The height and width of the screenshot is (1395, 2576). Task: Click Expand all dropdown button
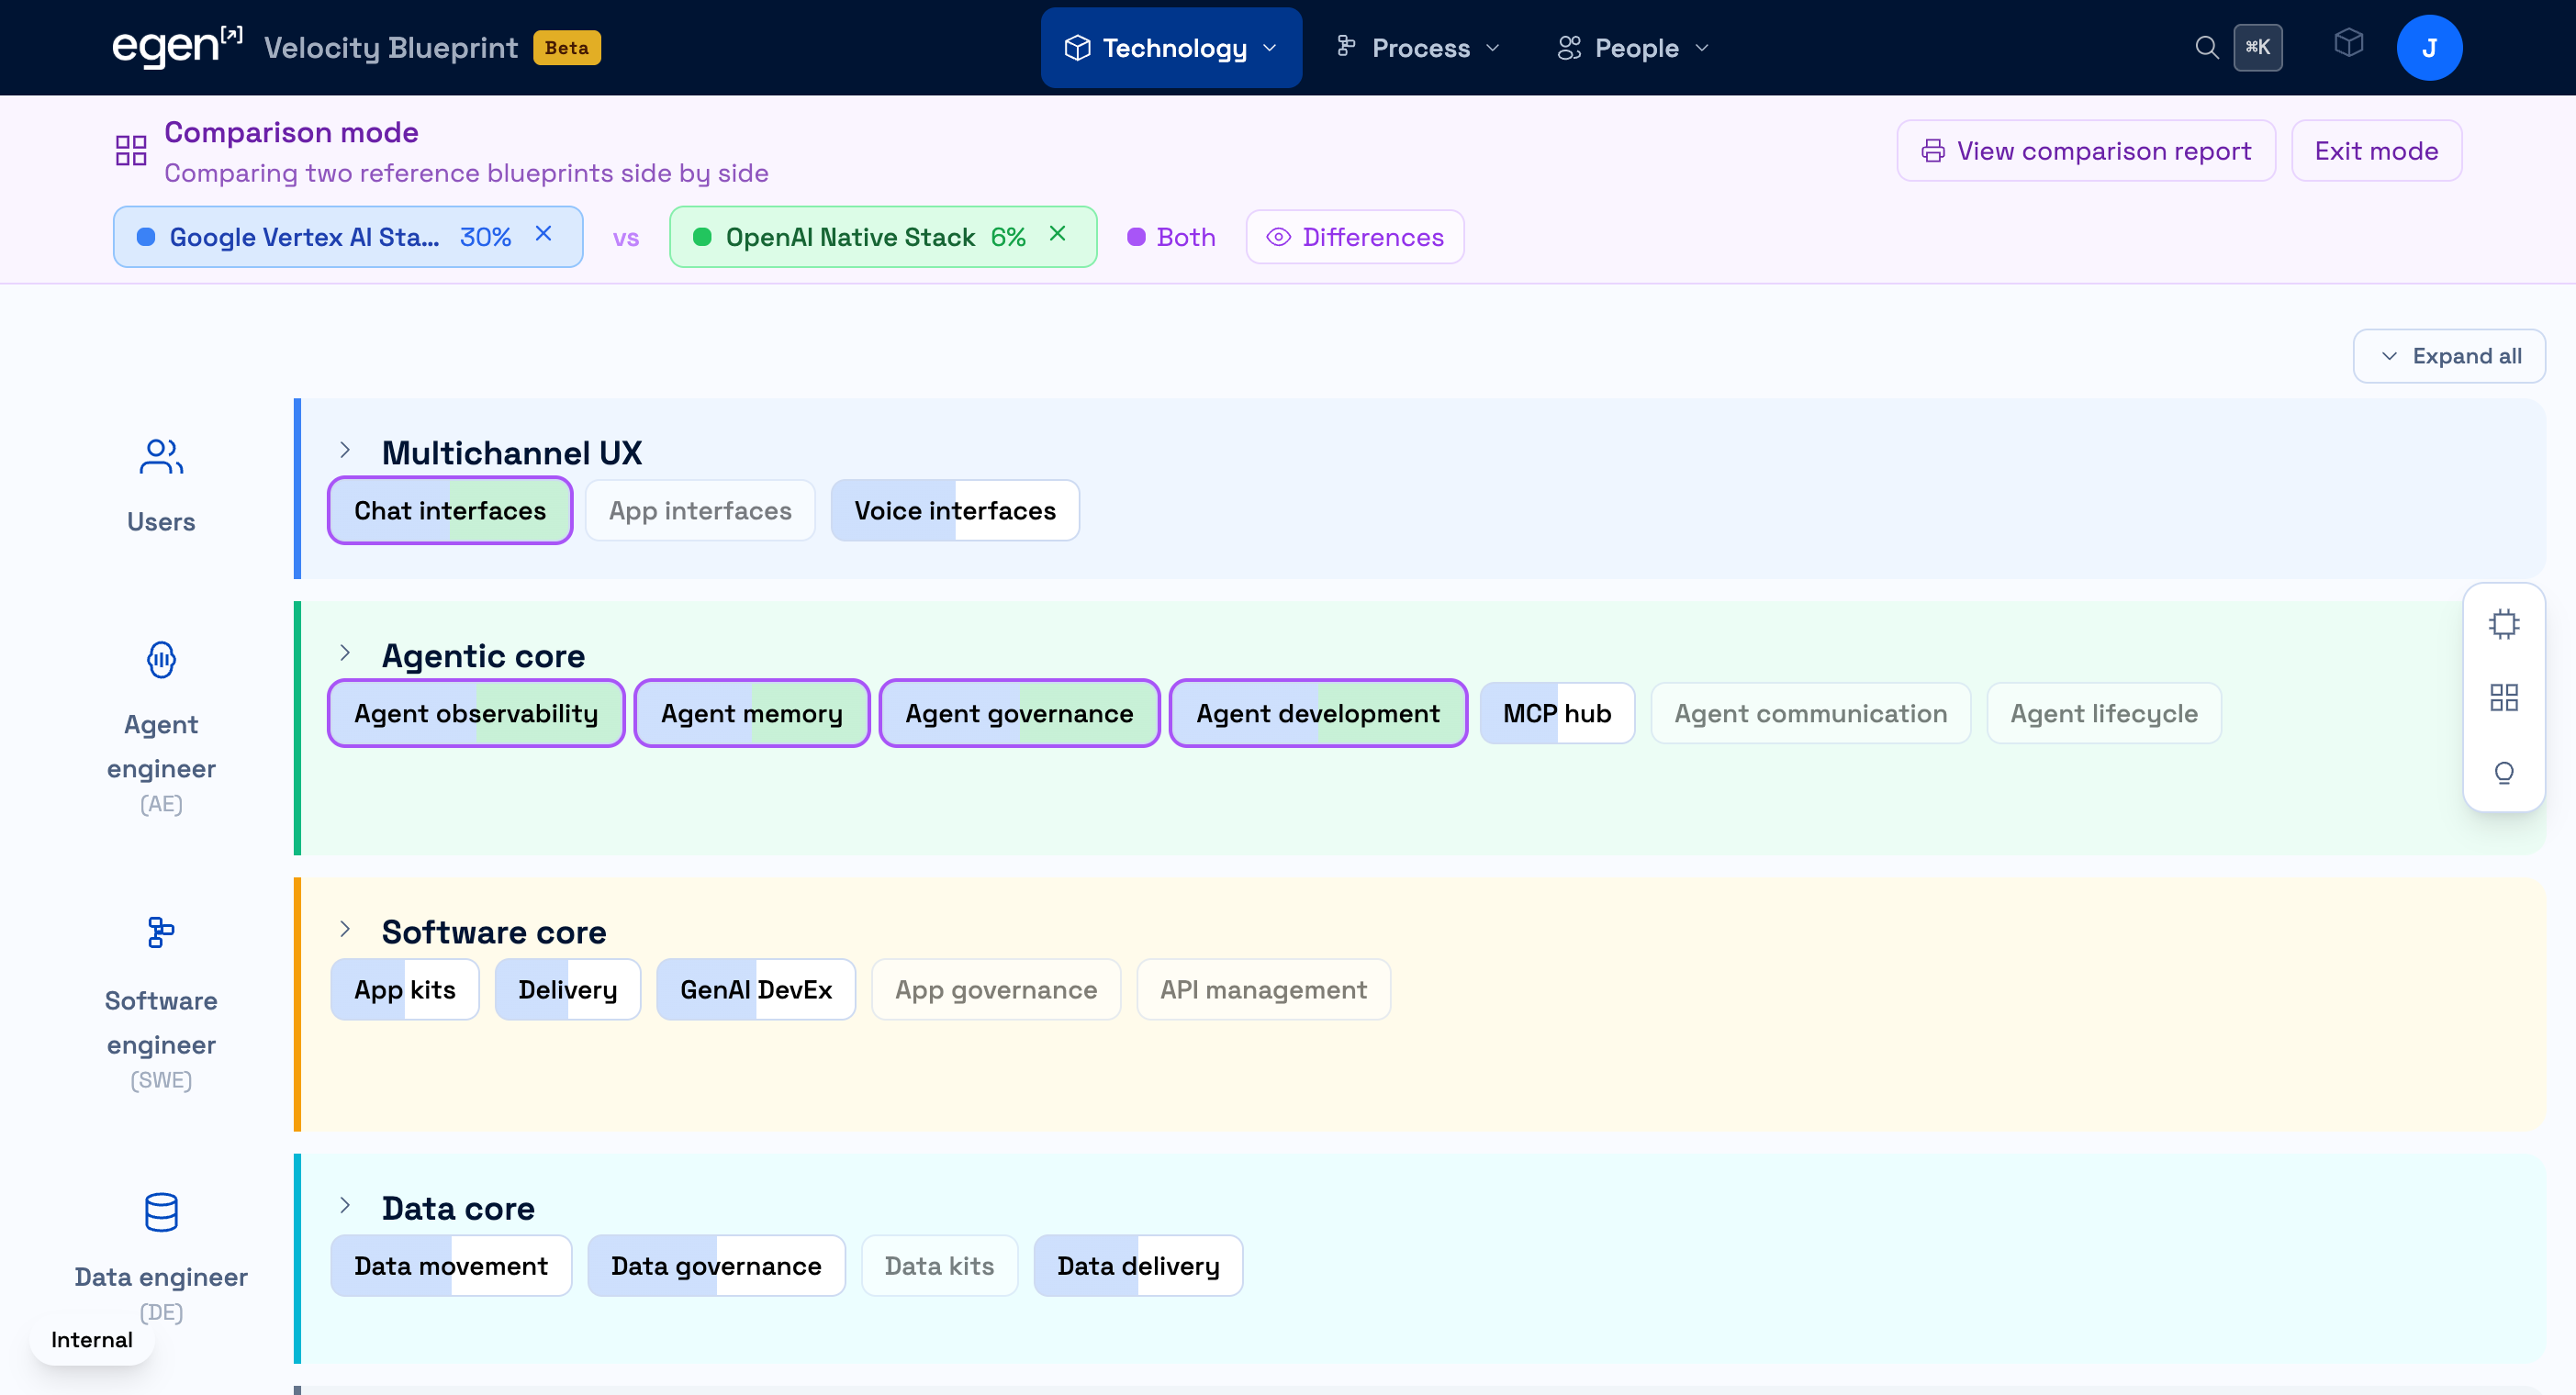tap(2448, 356)
